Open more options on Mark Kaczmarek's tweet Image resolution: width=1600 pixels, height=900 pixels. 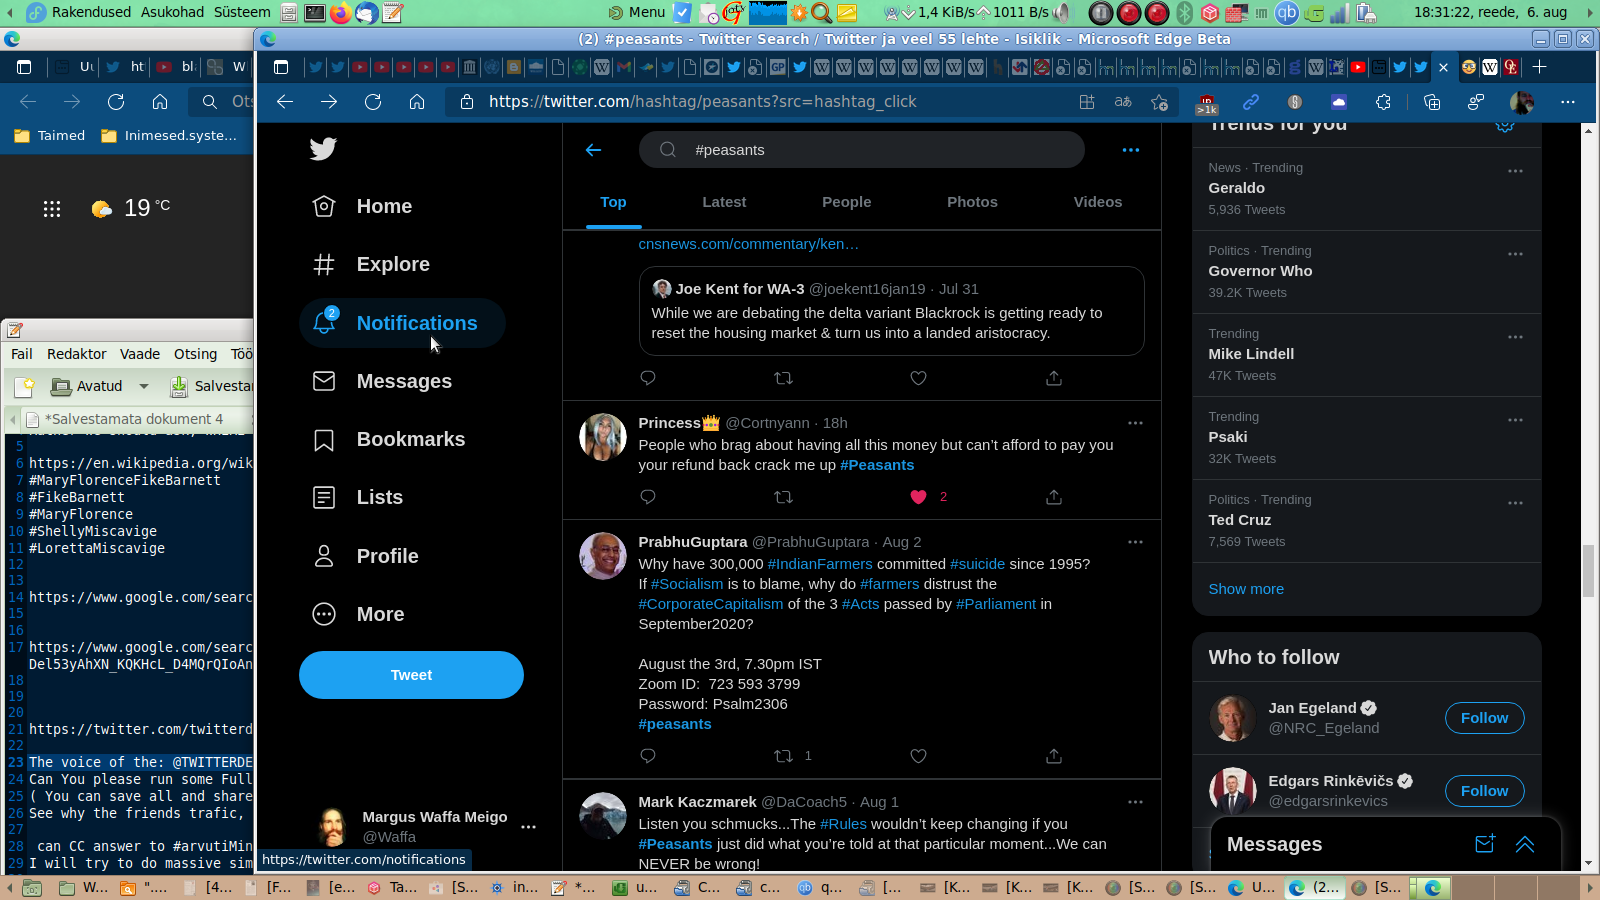pos(1135,802)
